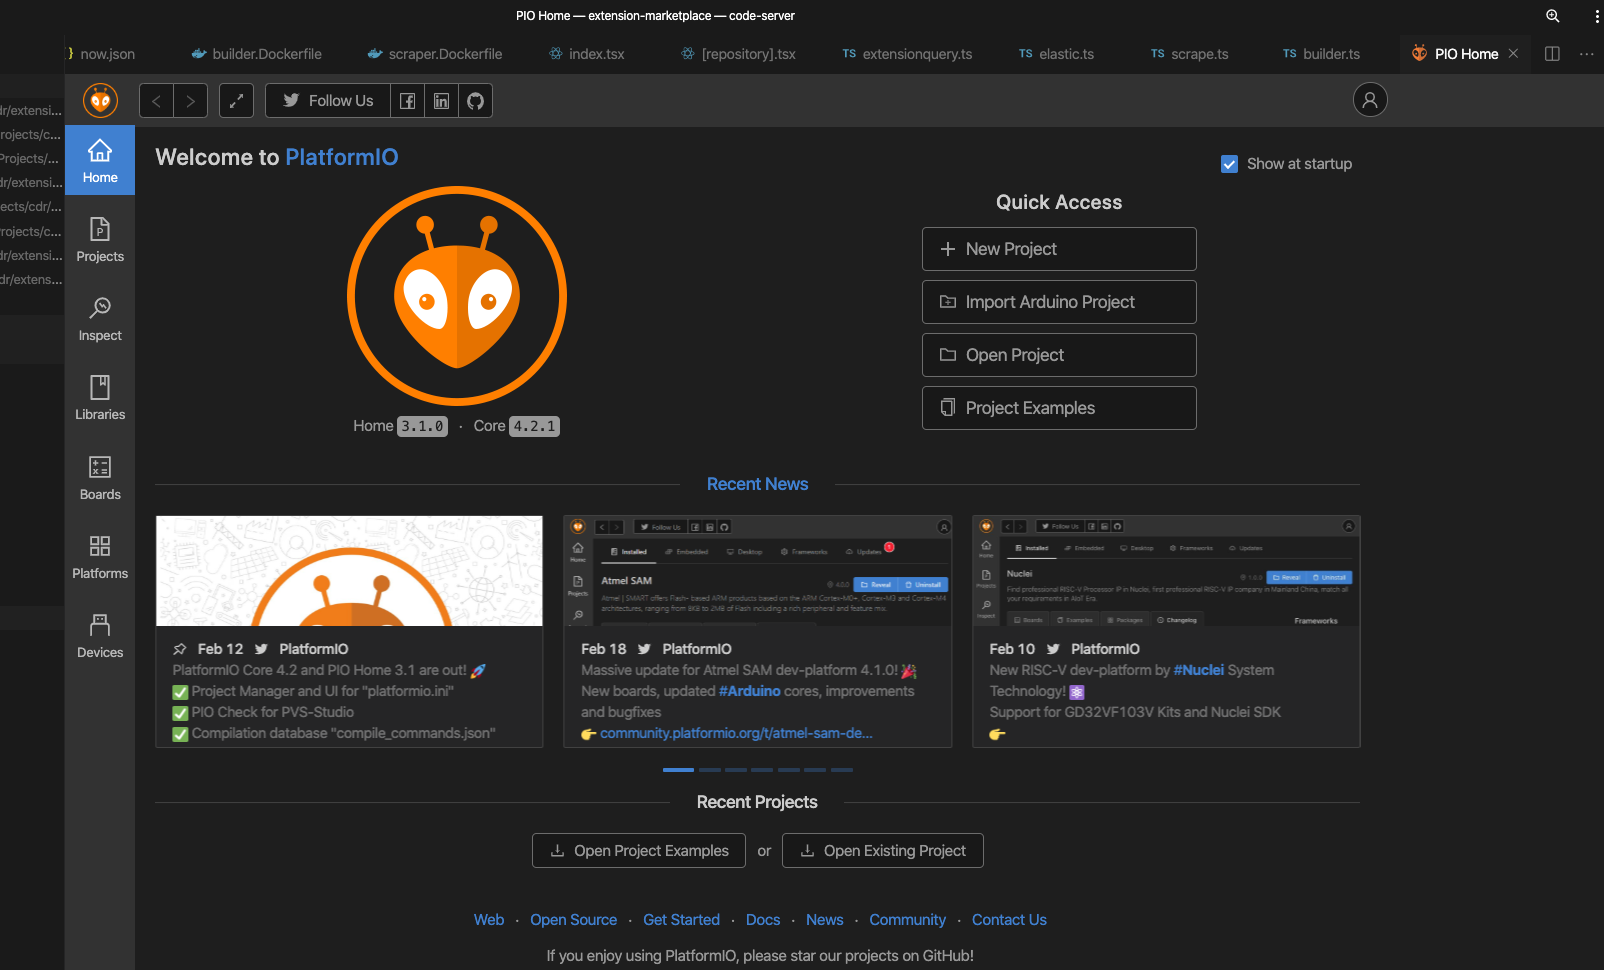Click the zoom magnifier icon in title bar

coord(1553,16)
